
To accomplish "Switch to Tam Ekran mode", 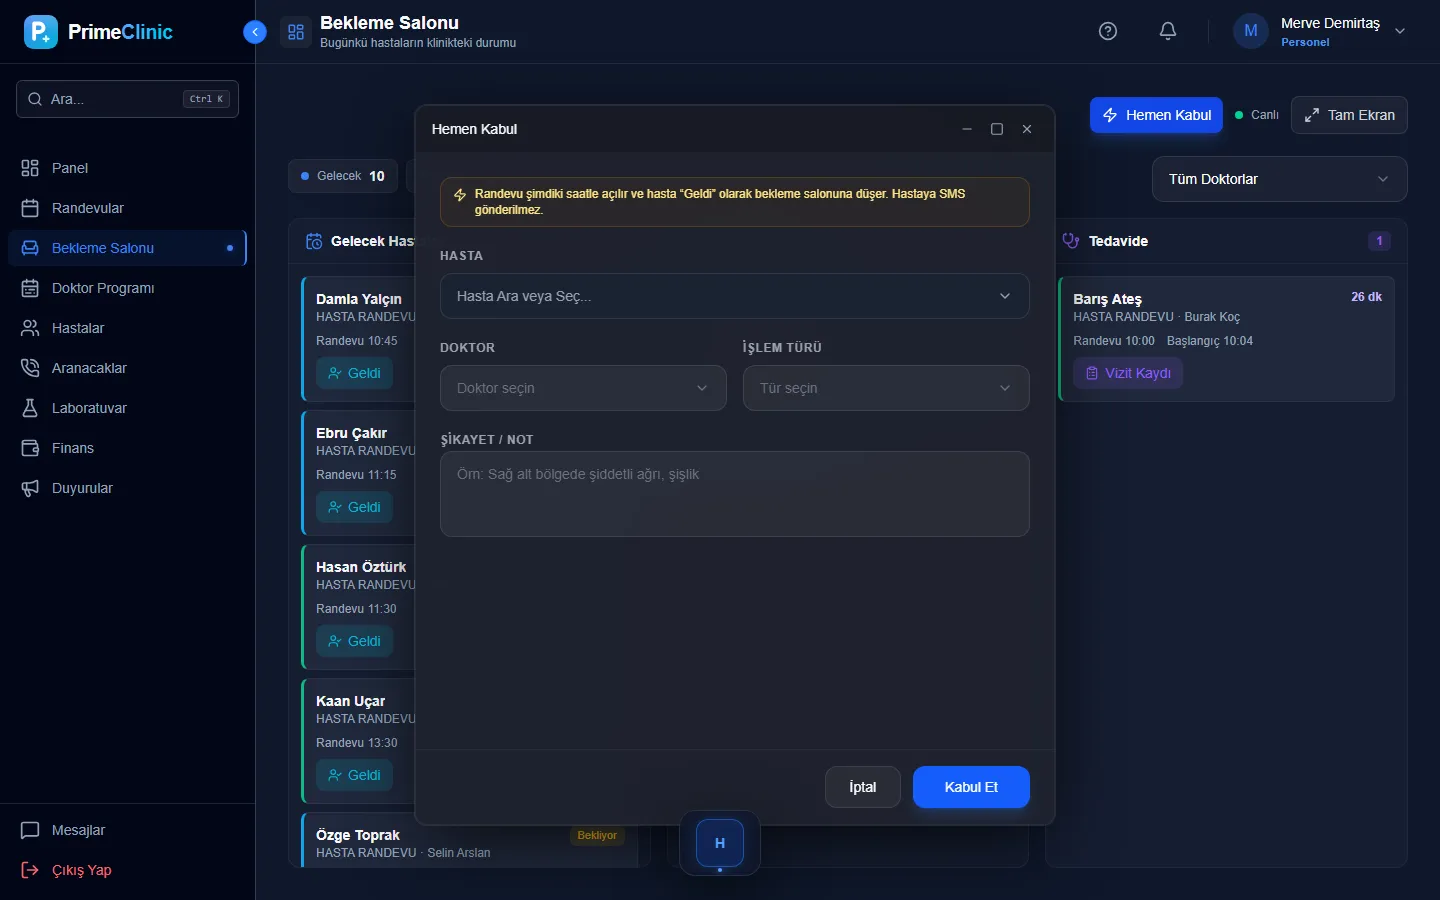I will point(1349,115).
